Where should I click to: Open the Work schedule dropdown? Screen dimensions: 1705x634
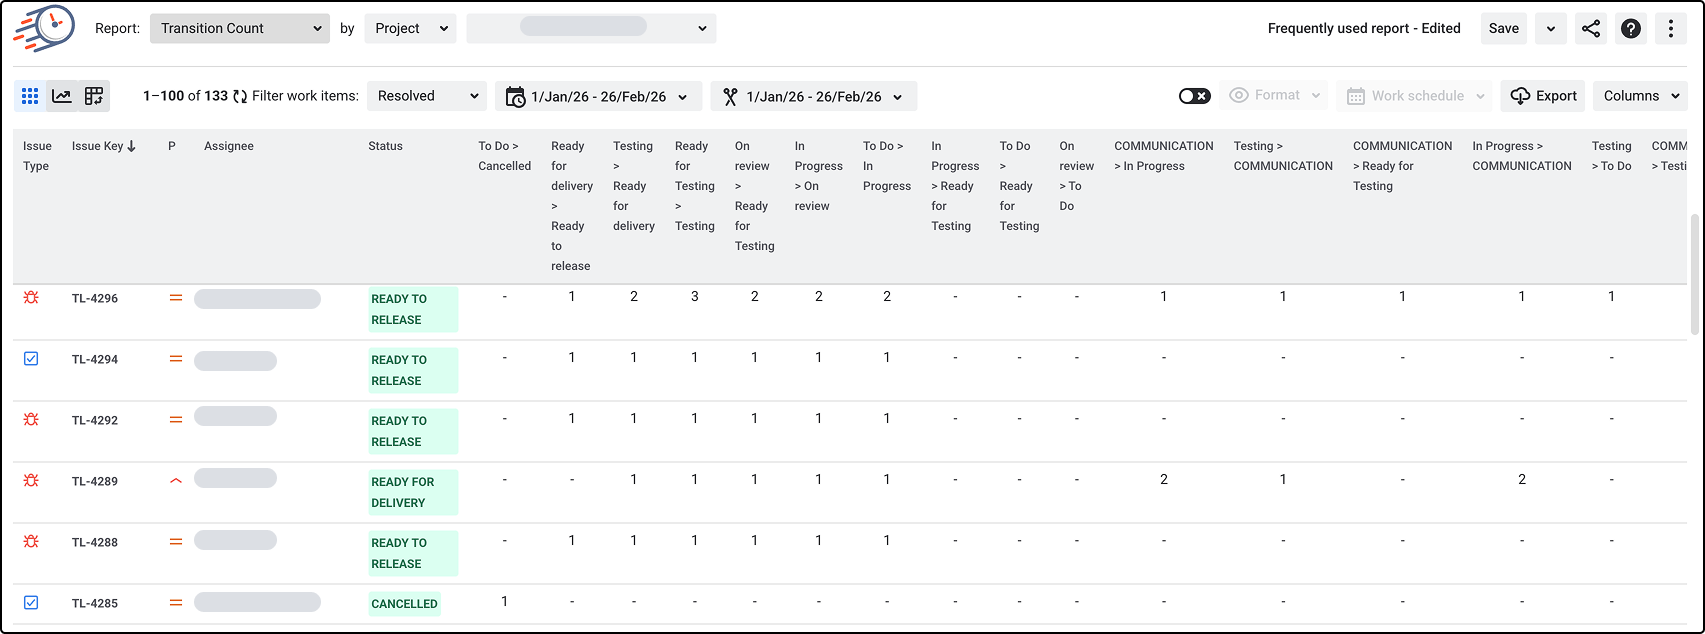(x=1414, y=96)
